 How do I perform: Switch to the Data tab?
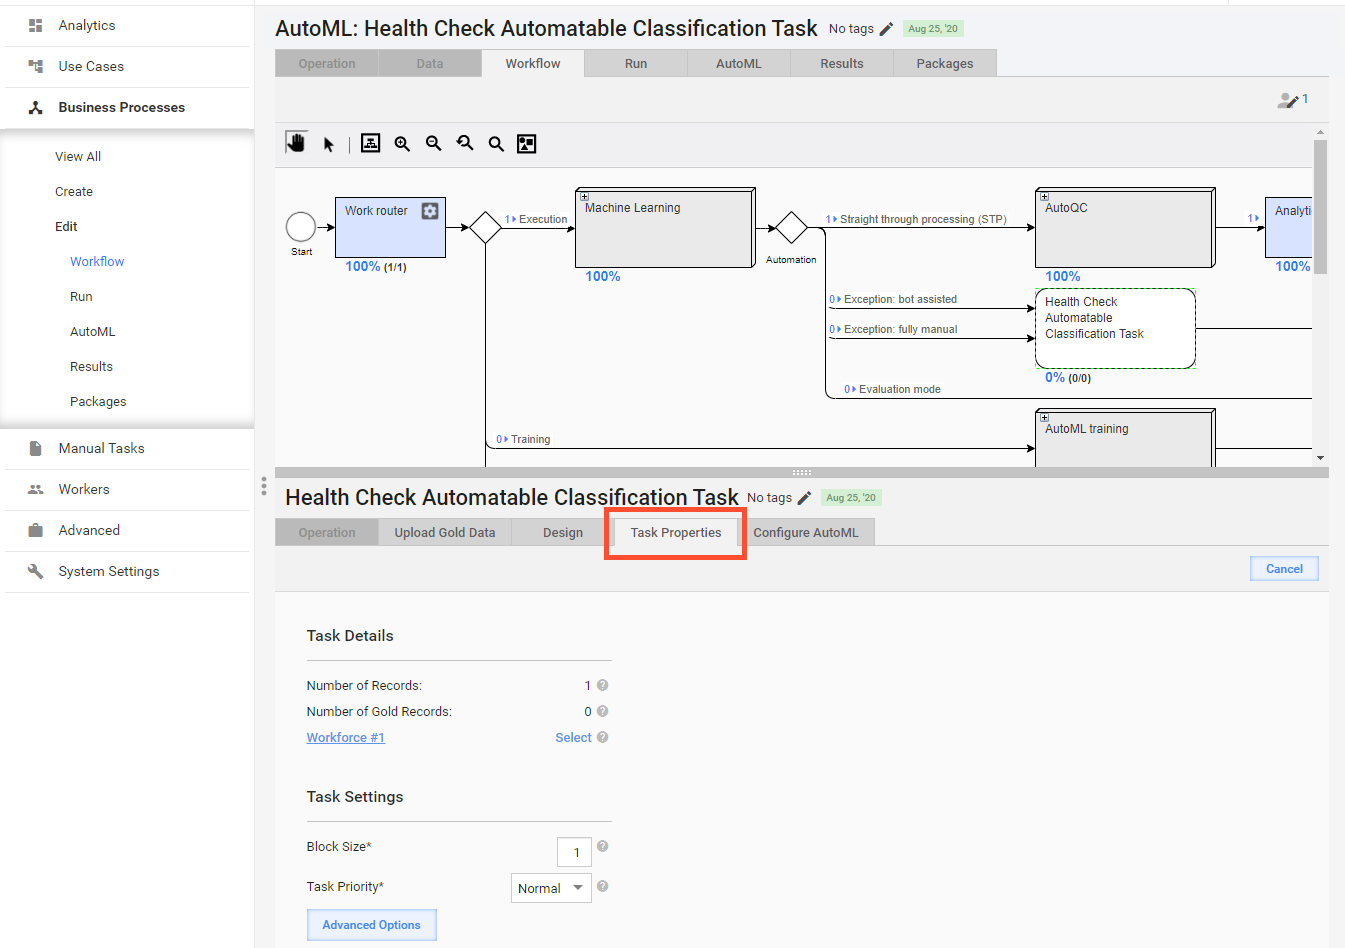point(430,63)
